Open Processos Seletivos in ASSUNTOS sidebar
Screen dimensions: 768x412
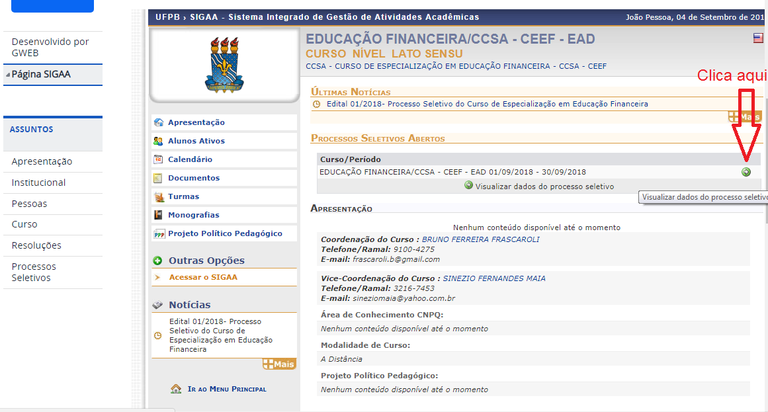pyautogui.click(x=34, y=272)
